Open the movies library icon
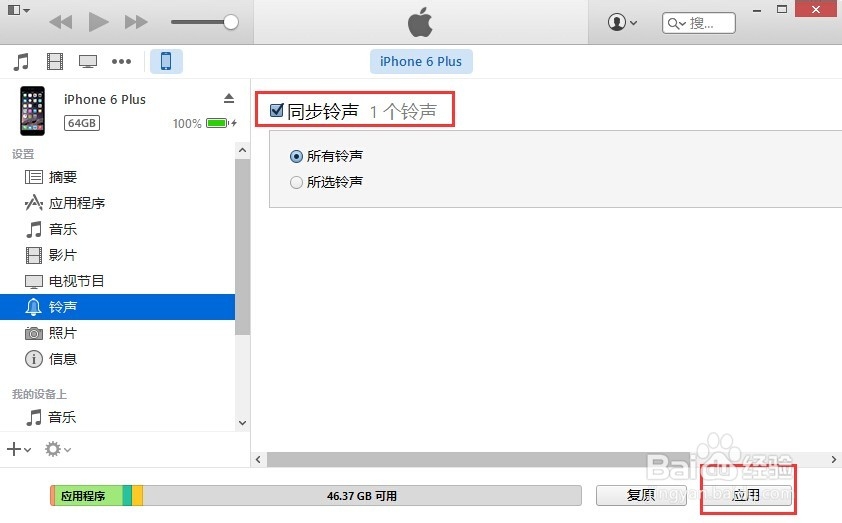842x523 pixels. coord(55,62)
